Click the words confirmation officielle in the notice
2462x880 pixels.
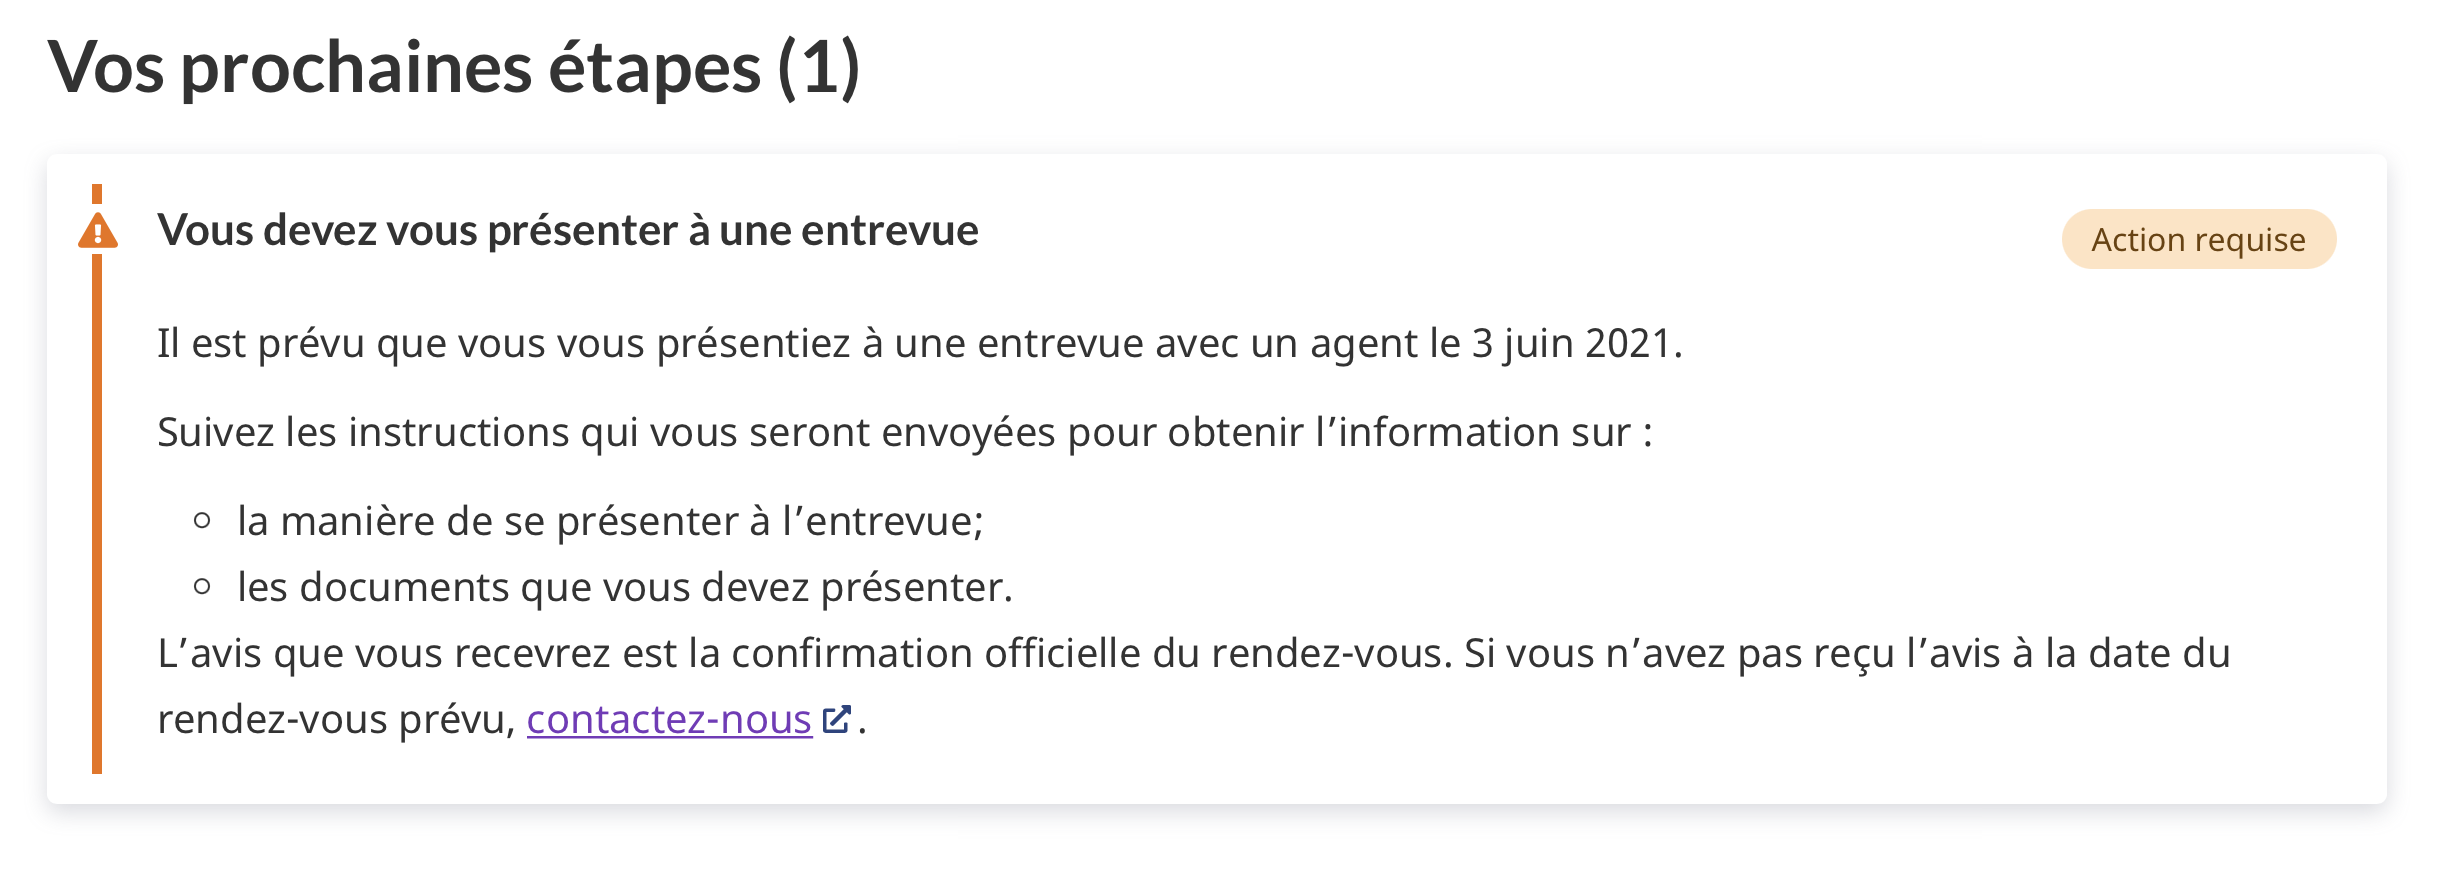point(936,654)
